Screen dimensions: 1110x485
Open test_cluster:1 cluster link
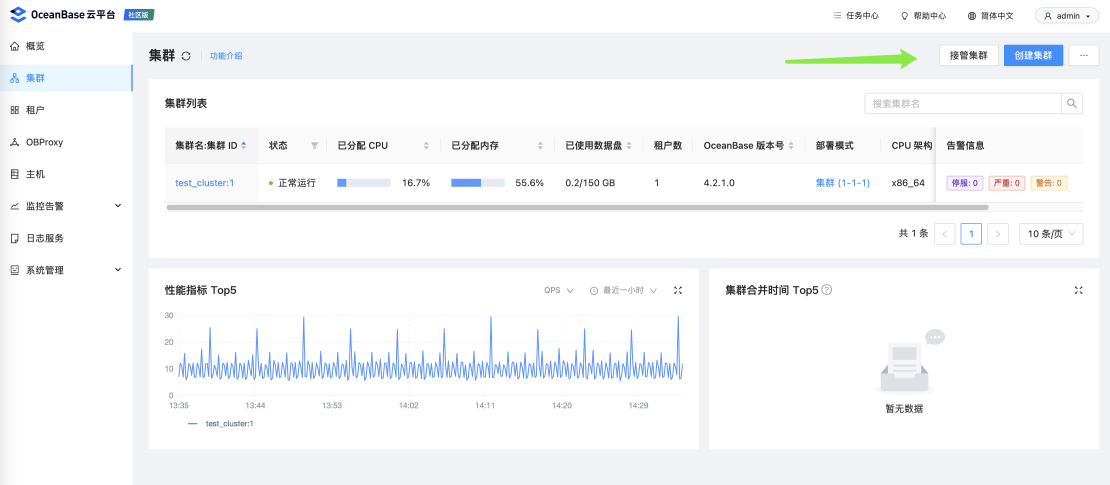[x=205, y=183]
